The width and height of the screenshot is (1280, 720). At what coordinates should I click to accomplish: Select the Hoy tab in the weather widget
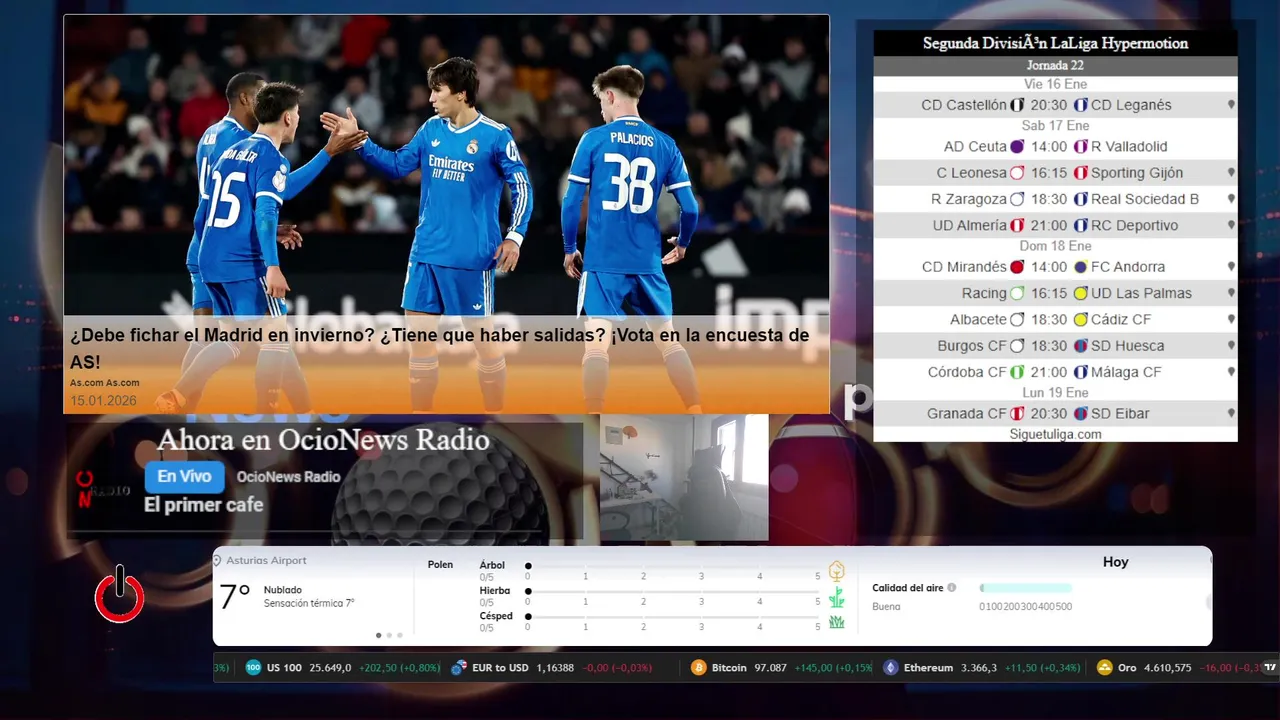[1116, 562]
